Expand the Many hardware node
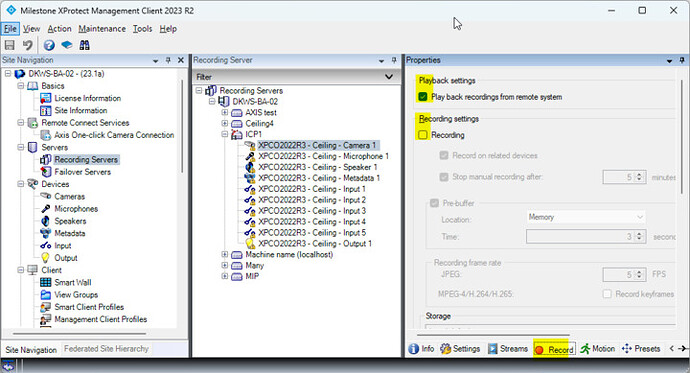 click(224, 265)
